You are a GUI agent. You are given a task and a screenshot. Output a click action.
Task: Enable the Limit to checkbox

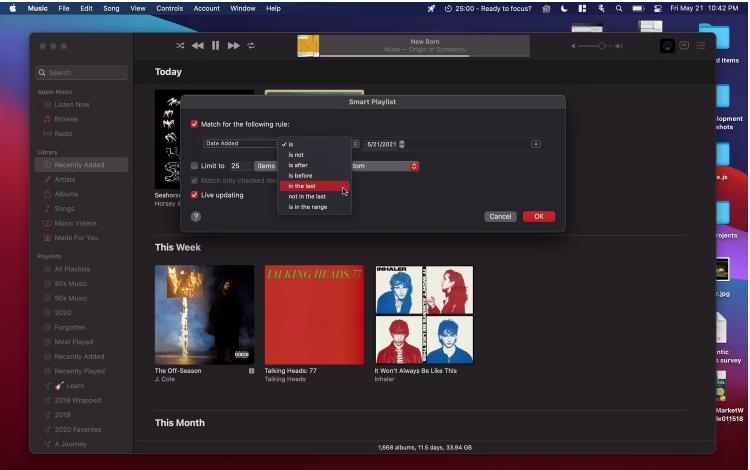(x=194, y=166)
